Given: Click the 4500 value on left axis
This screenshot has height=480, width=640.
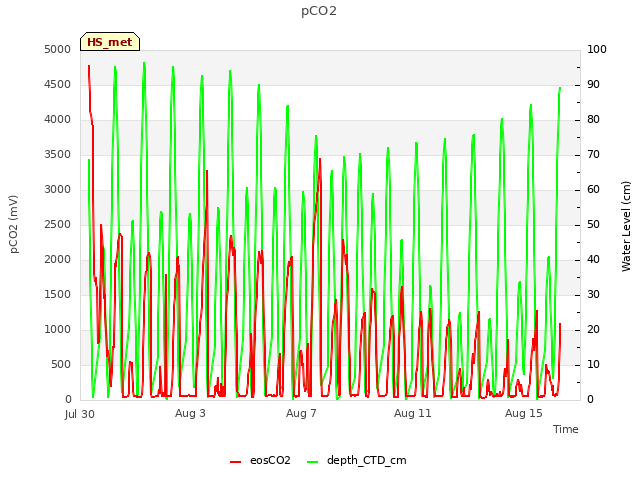Looking at the screenshot, I should pyautogui.click(x=58, y=84).
